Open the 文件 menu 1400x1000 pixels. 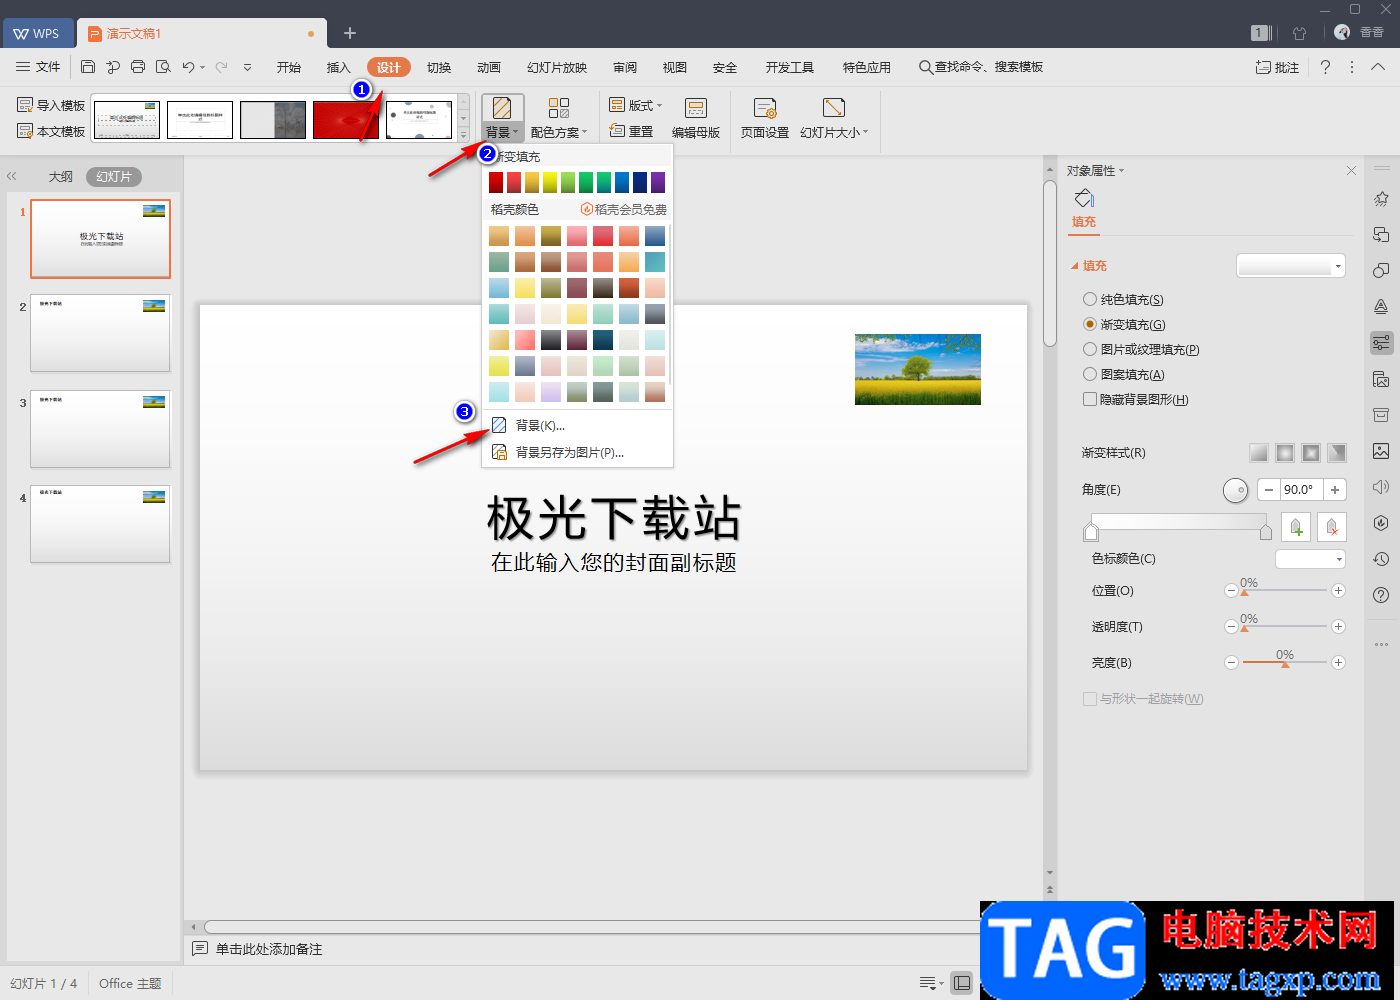(x=38, y=67)
